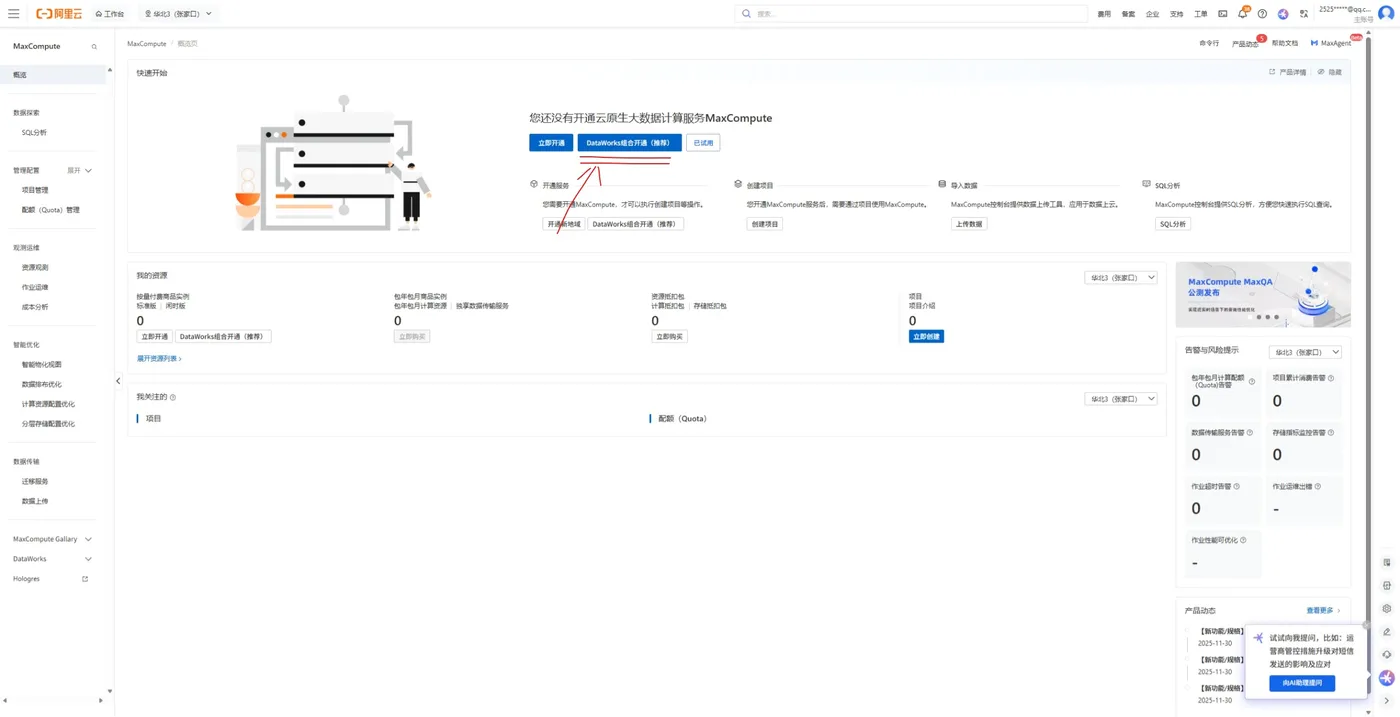Open 查看更多 link in 产品动态
This screenshot has height=717, width=1400.
[1322, 610]
